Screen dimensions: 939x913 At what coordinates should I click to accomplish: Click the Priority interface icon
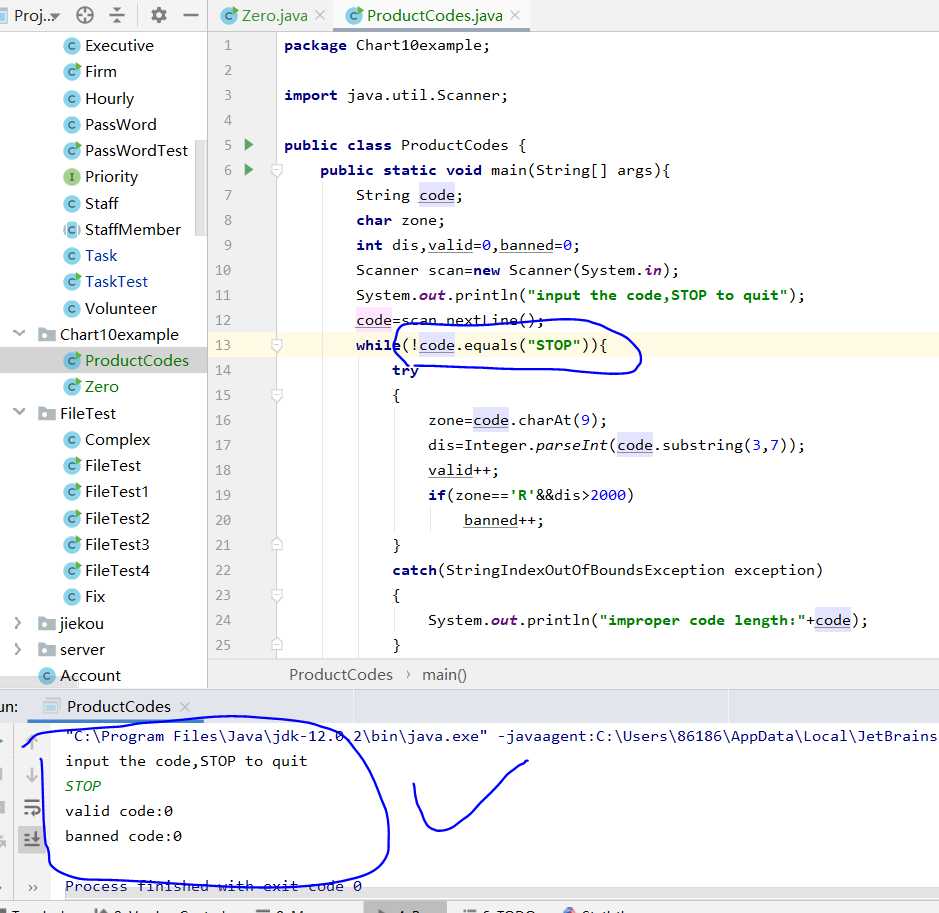(x=71, y=177)
